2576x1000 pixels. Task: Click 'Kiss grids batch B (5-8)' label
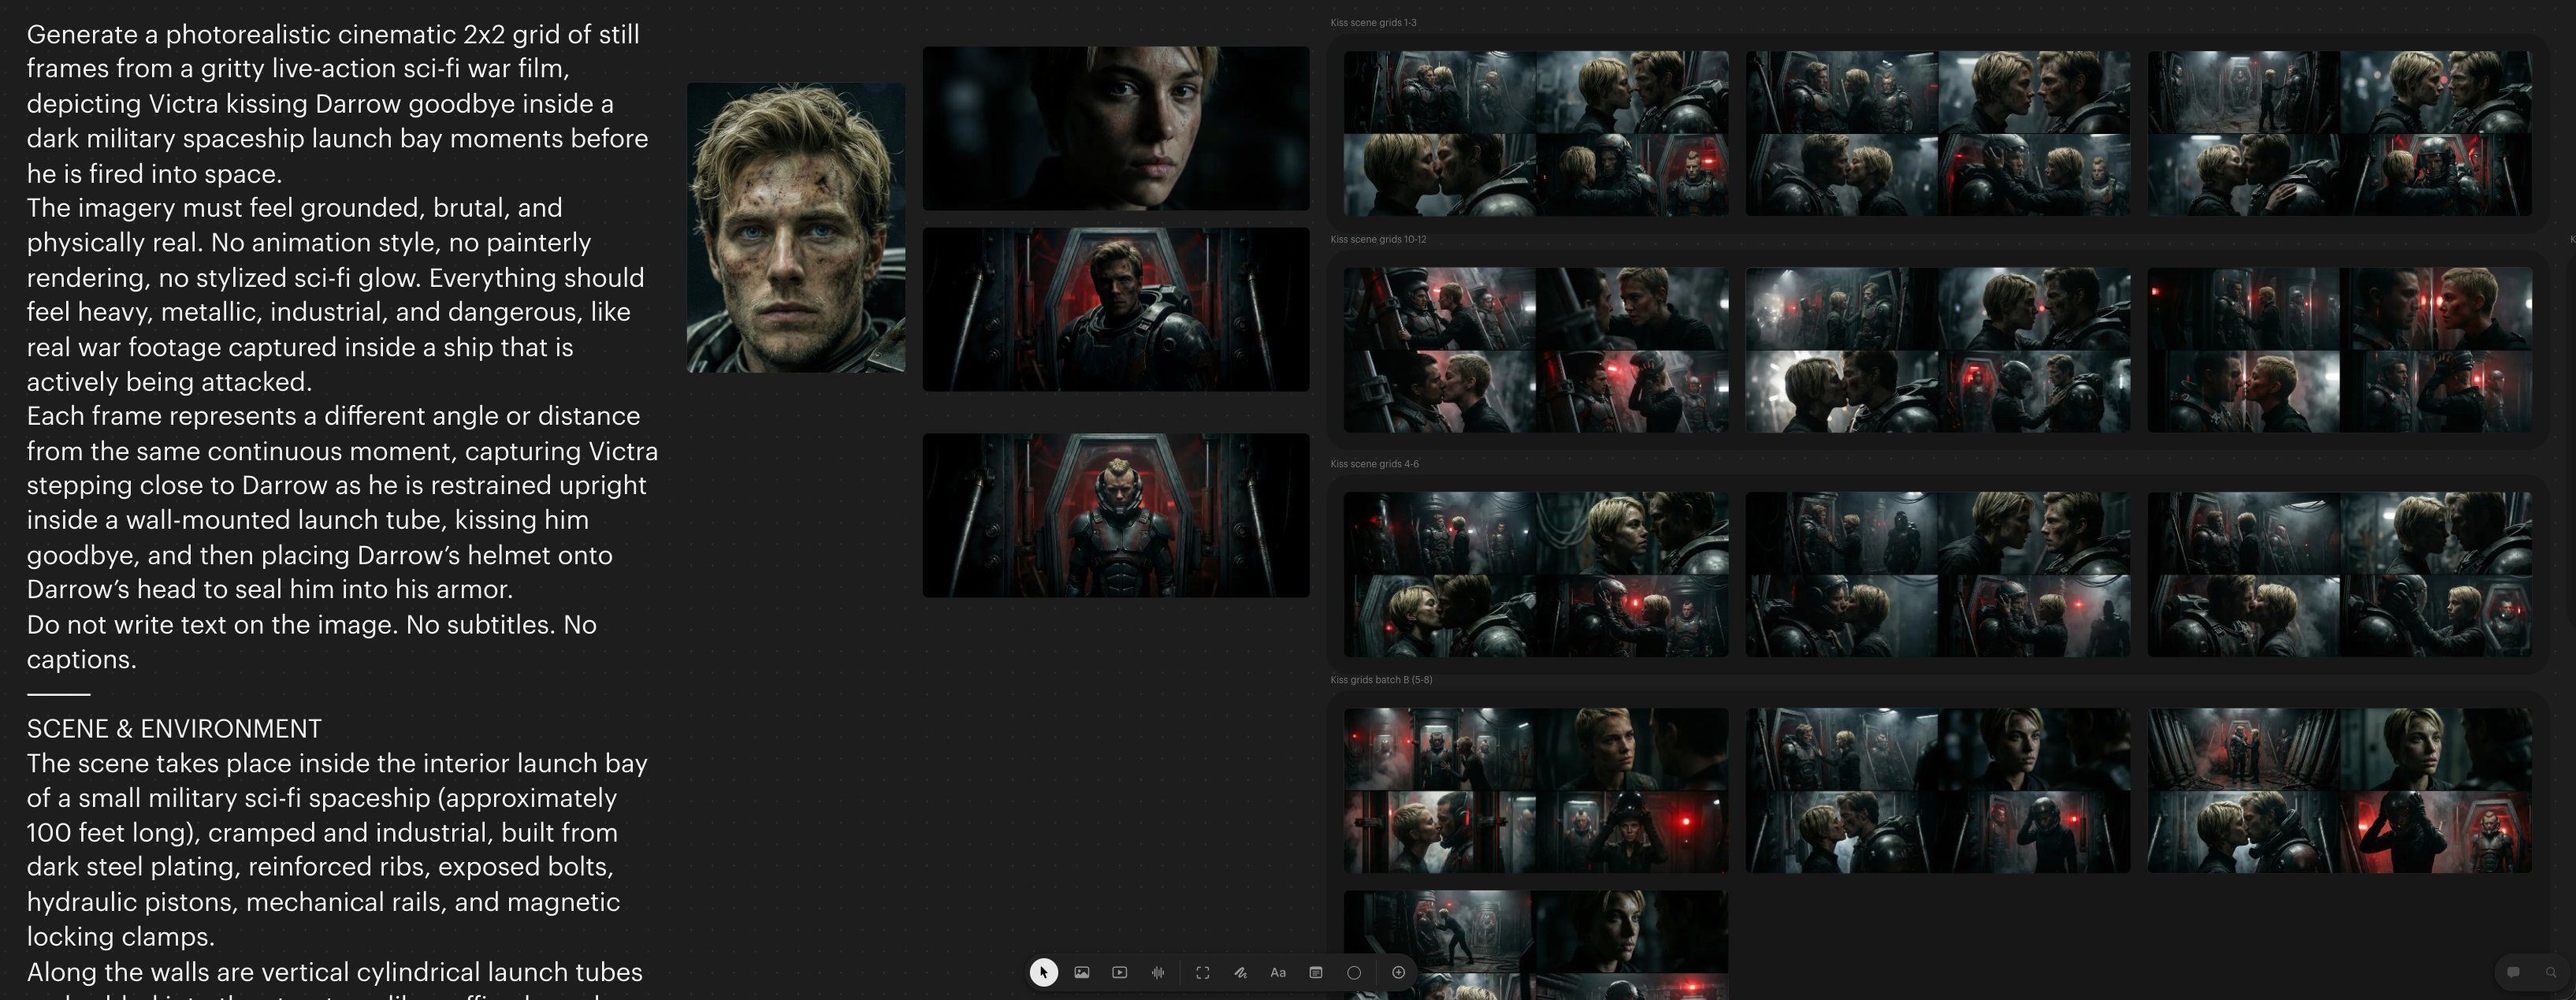tap(1380, 680)
